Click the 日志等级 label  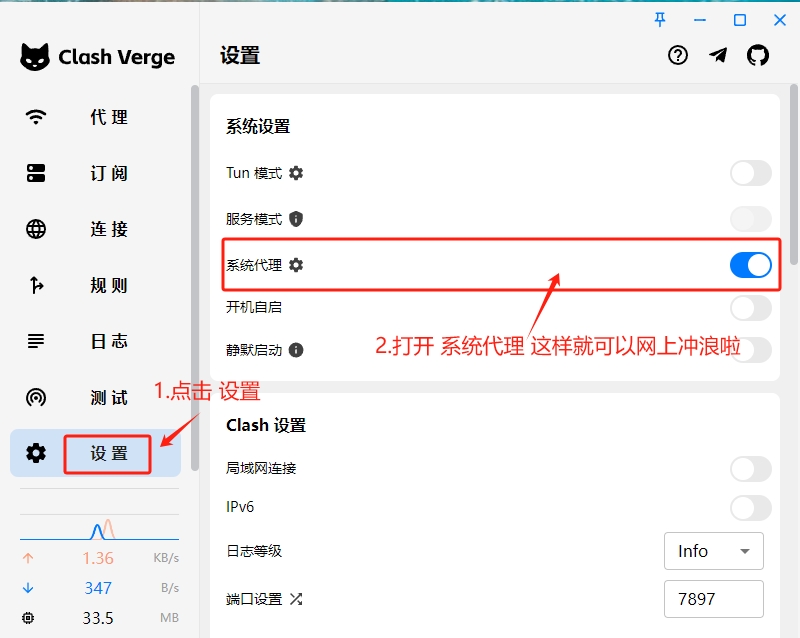point(254,551)
